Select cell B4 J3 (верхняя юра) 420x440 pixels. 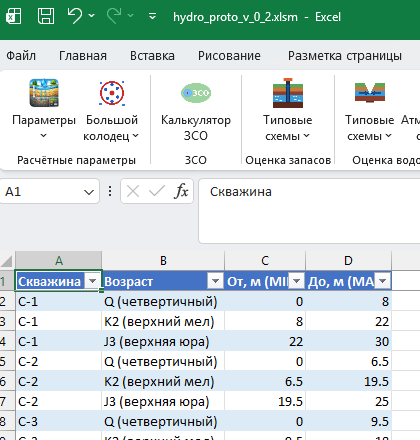[x=163, y=341]
